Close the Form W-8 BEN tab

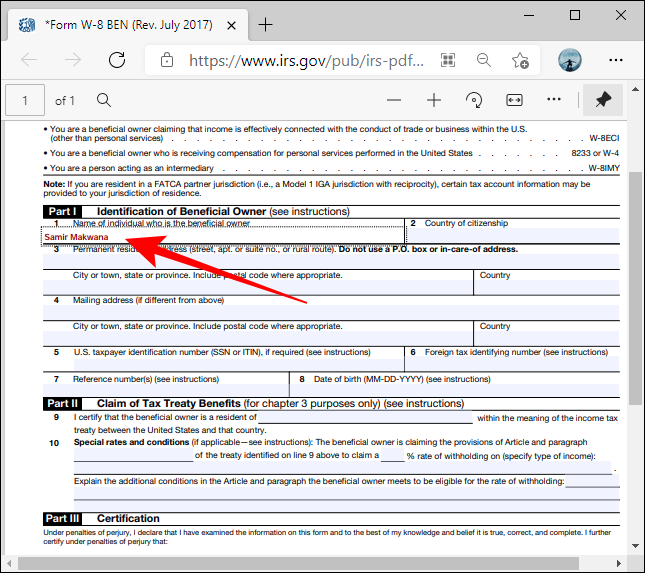pos(232,23)
